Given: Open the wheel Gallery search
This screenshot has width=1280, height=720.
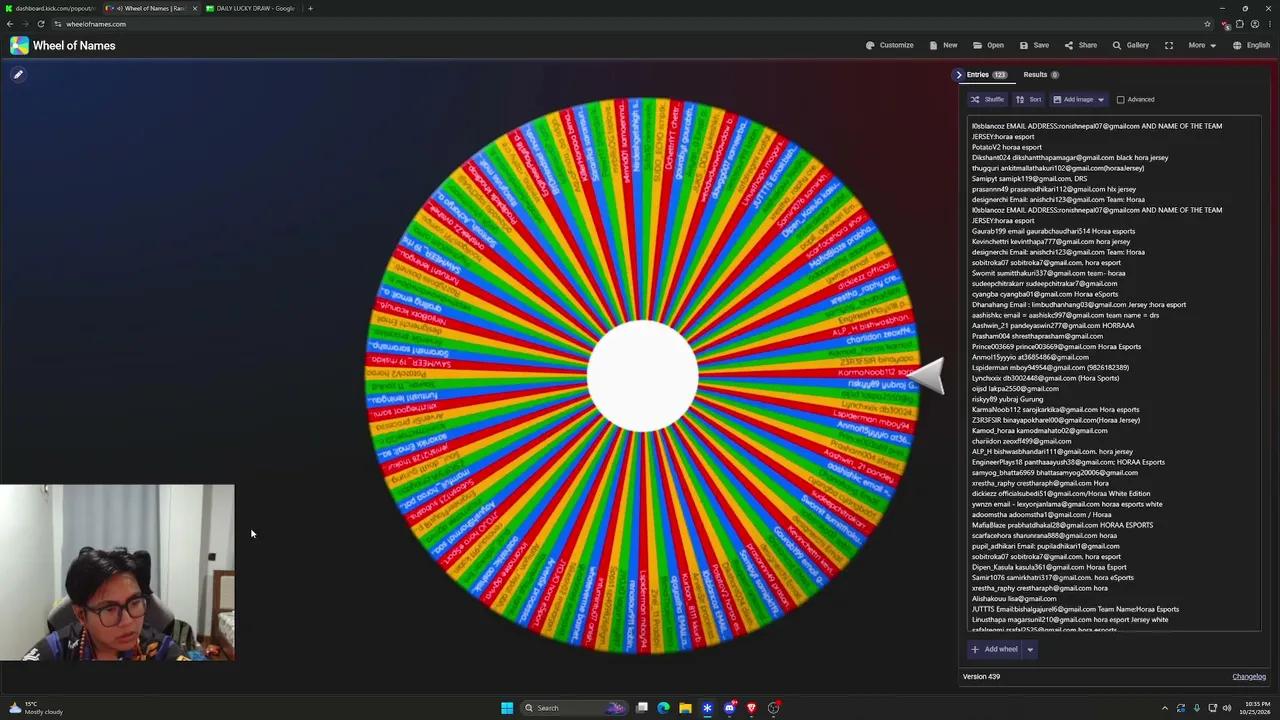Looking at the screenshot, I should tap(1131, 45).
